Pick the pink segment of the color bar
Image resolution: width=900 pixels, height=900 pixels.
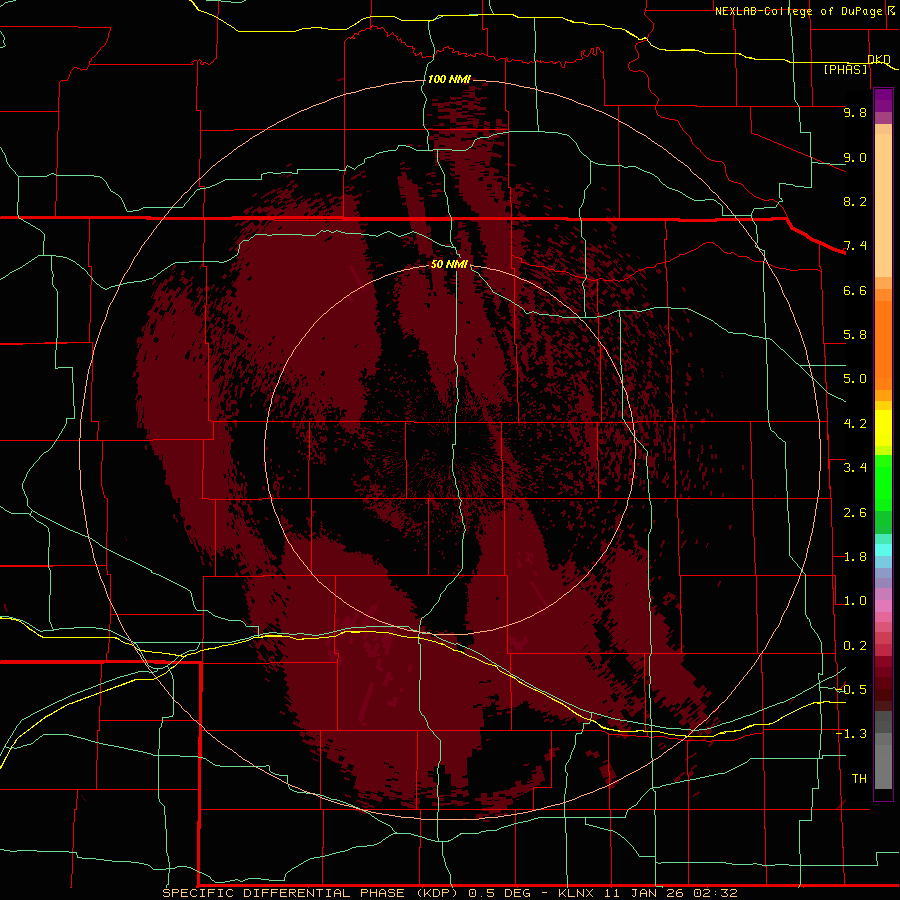pyautogui.click(x=883, y=606)
